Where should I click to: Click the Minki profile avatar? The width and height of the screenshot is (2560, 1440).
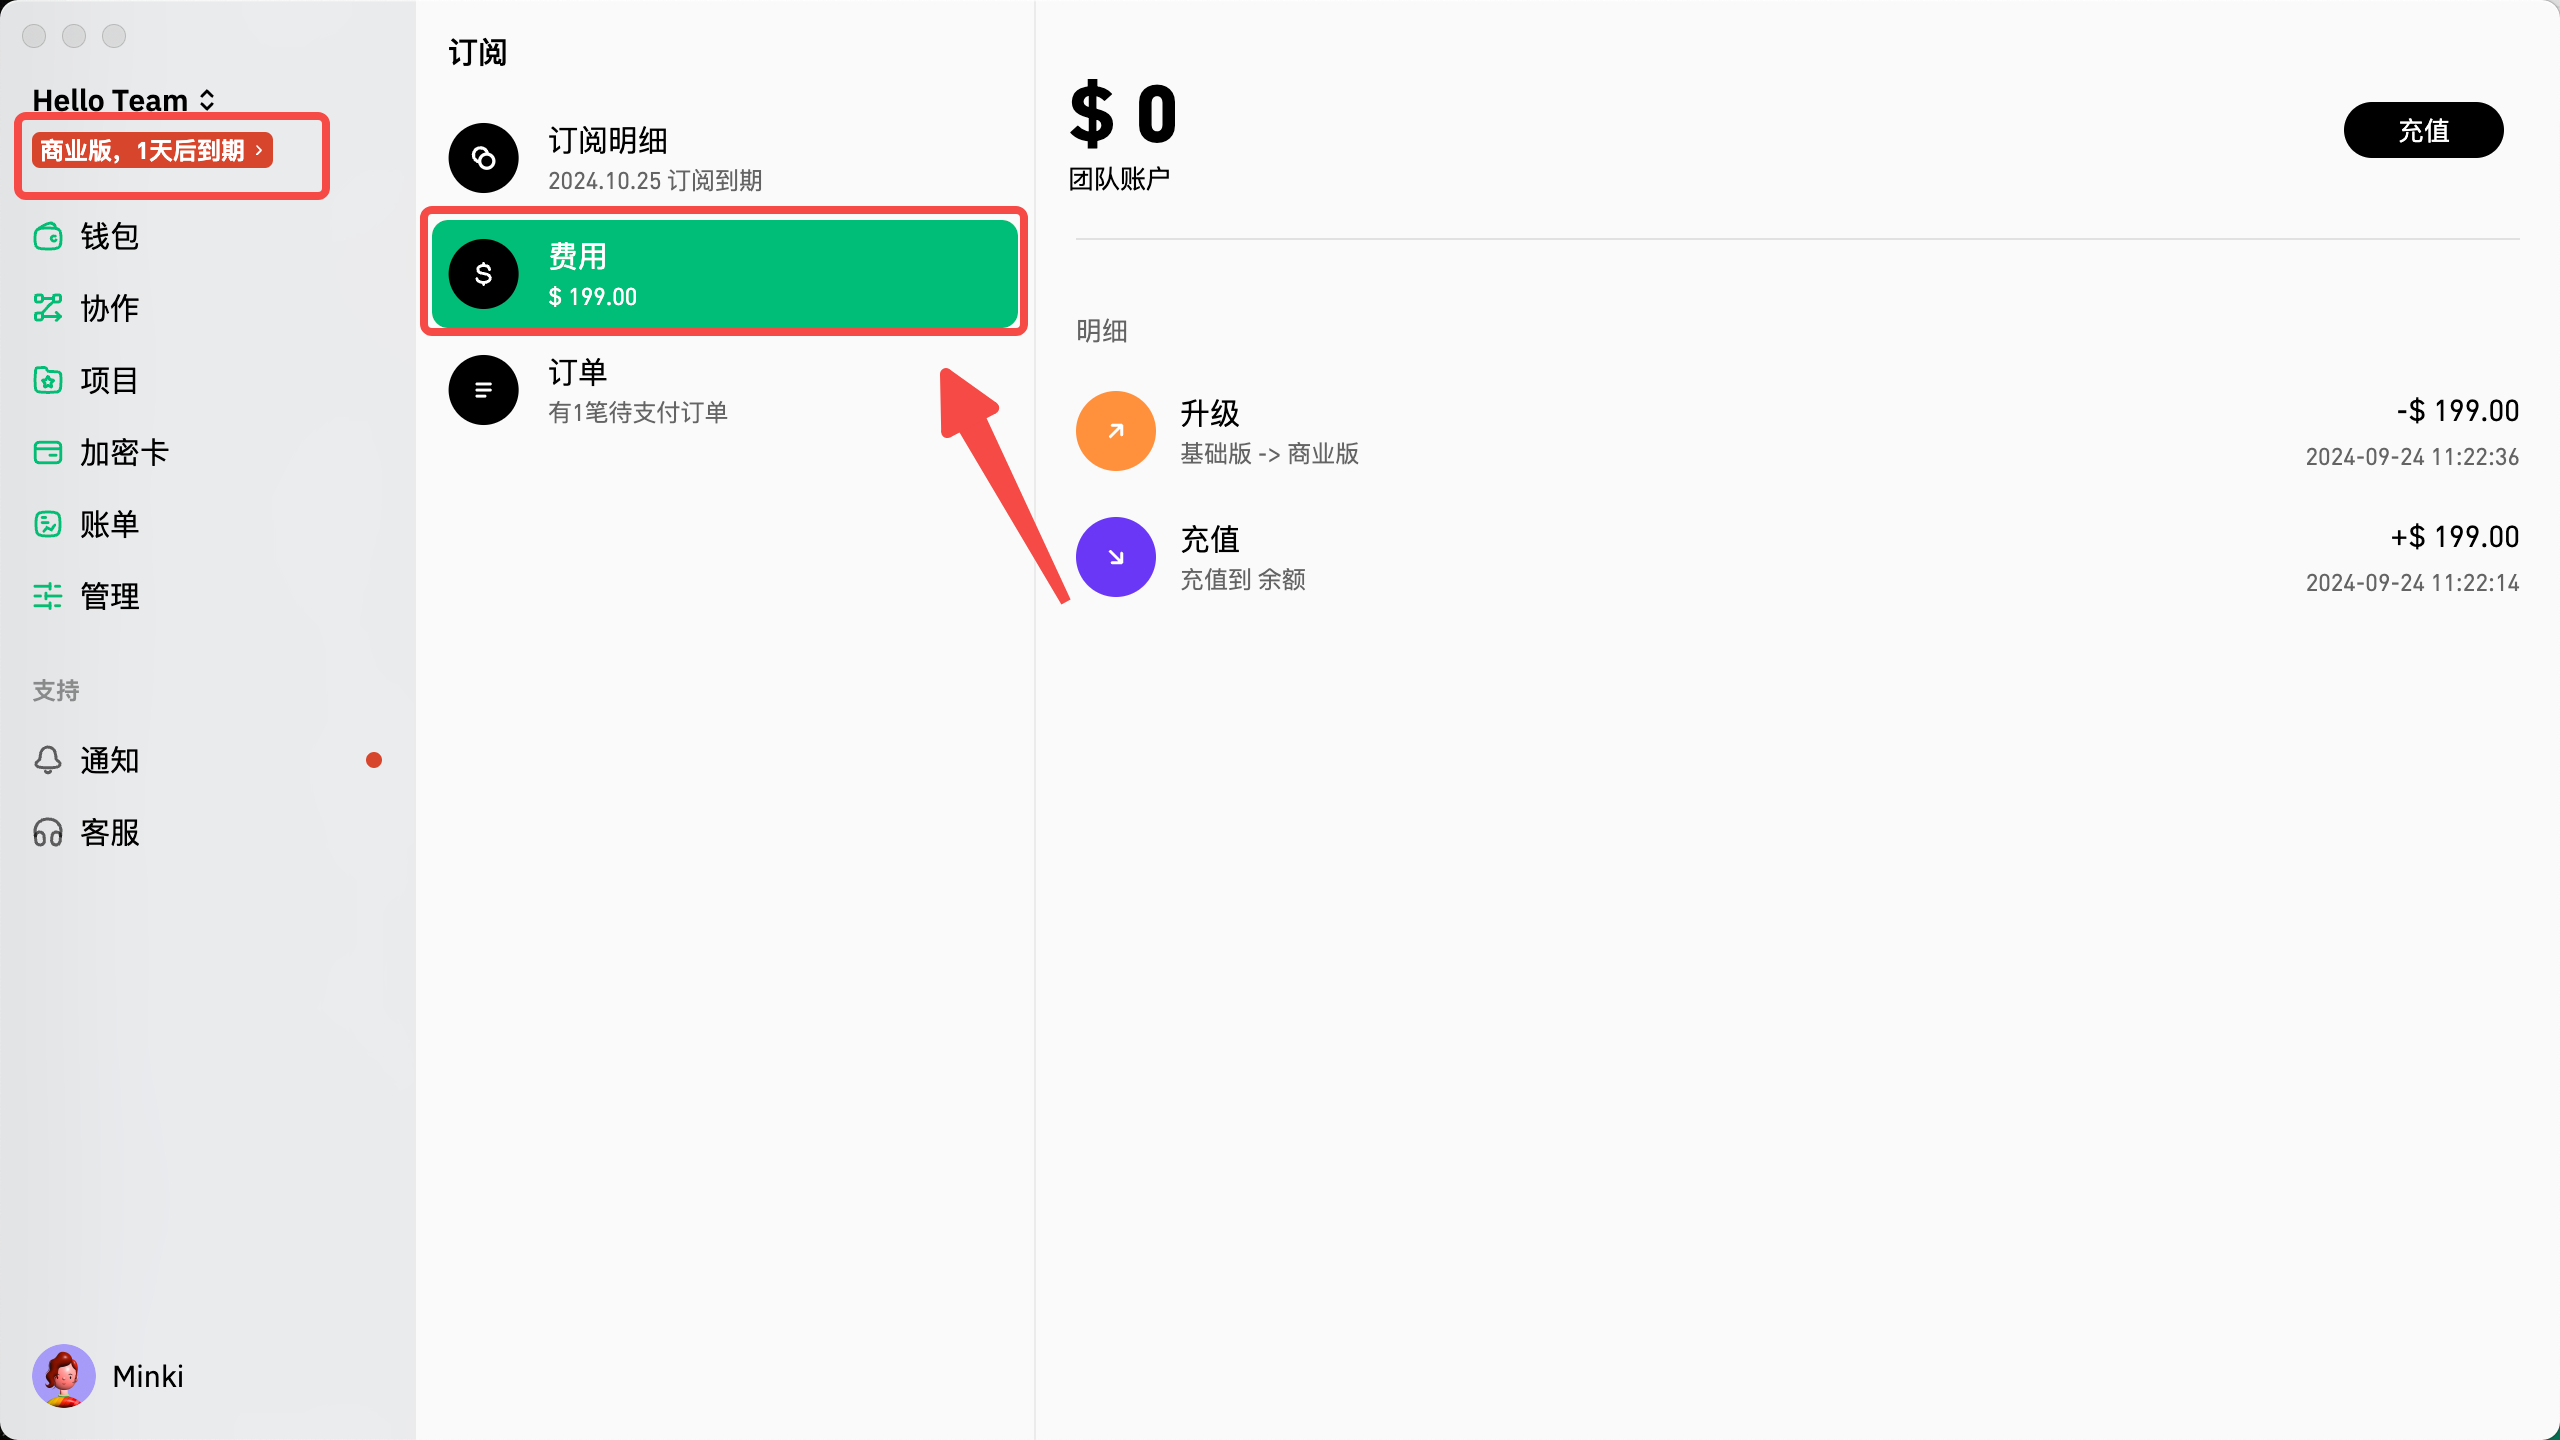tap(64, 1376)
